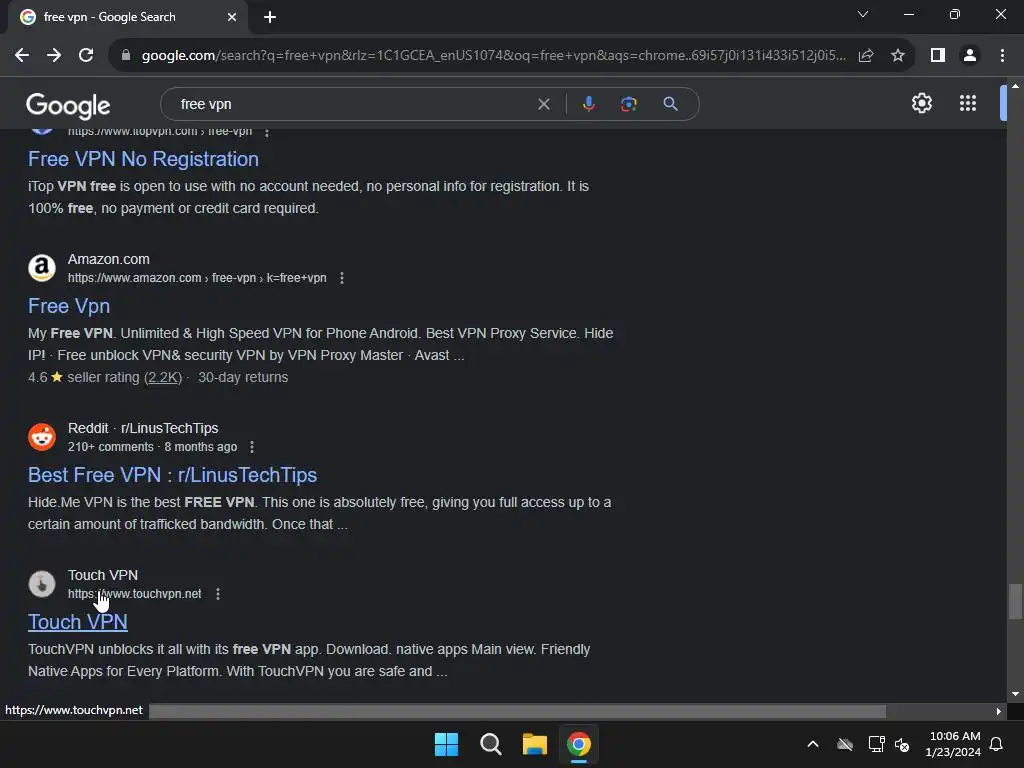The height and width of the screenshot is (768, 1024).
Task: Open Chrome three-dot menu
Action: click(x=1002, y=56)
